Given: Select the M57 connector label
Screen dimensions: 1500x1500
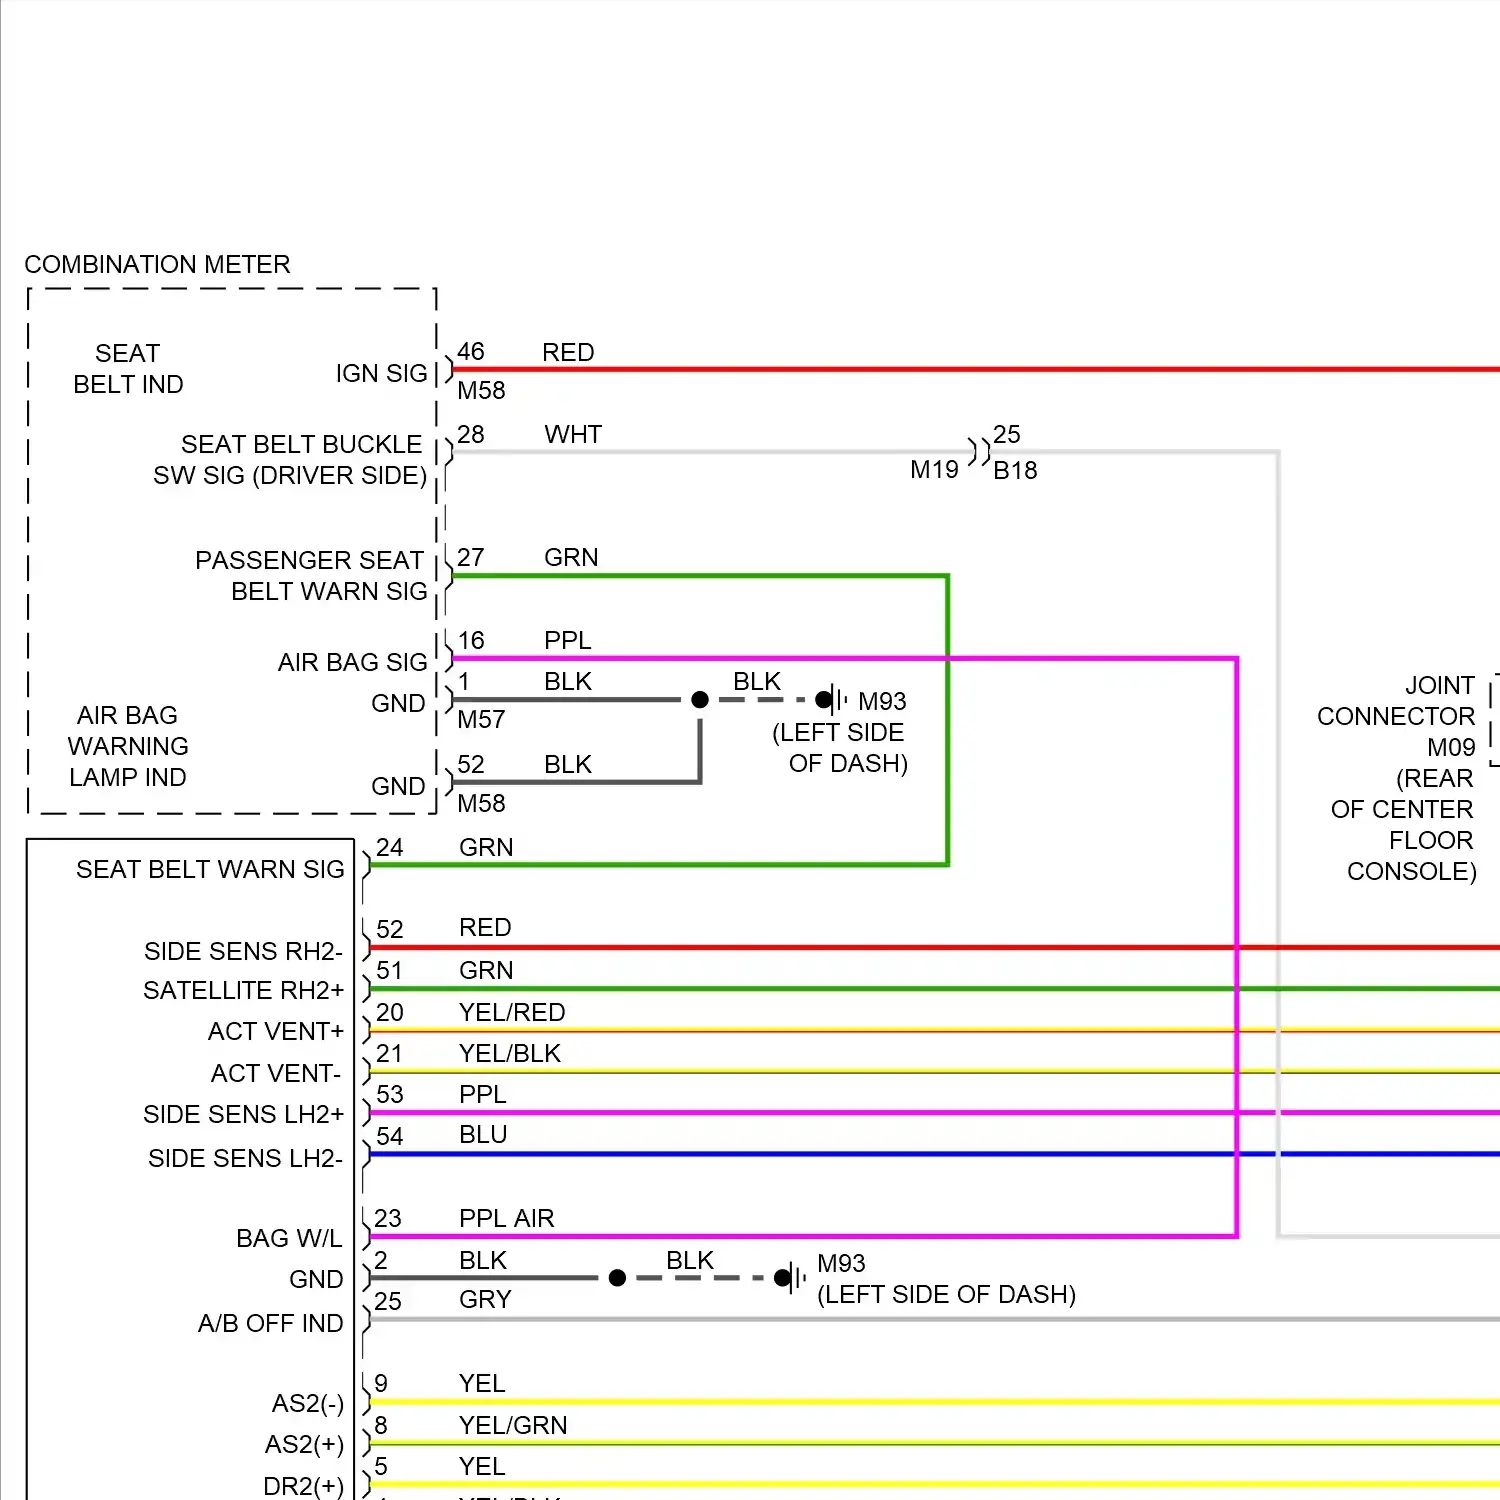Looking at the screenshot, I should coord(481,719).
